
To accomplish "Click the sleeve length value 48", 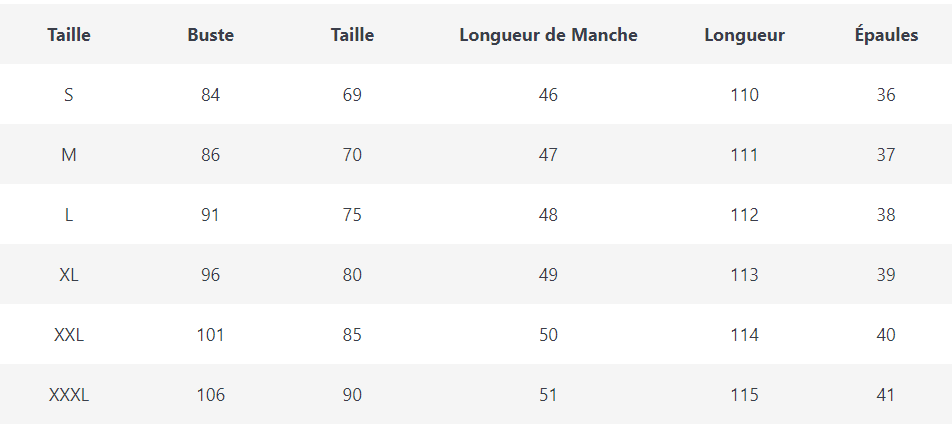I will [x=548, y=215].
